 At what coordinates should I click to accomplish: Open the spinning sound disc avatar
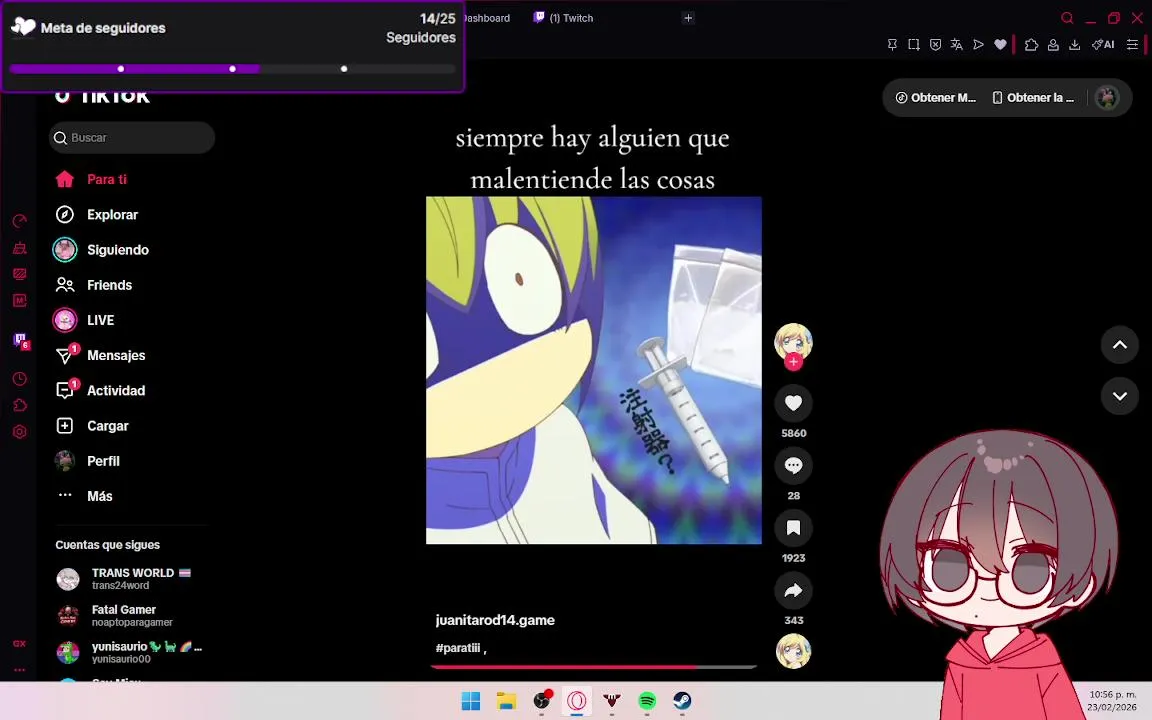[x=793, y=651]
